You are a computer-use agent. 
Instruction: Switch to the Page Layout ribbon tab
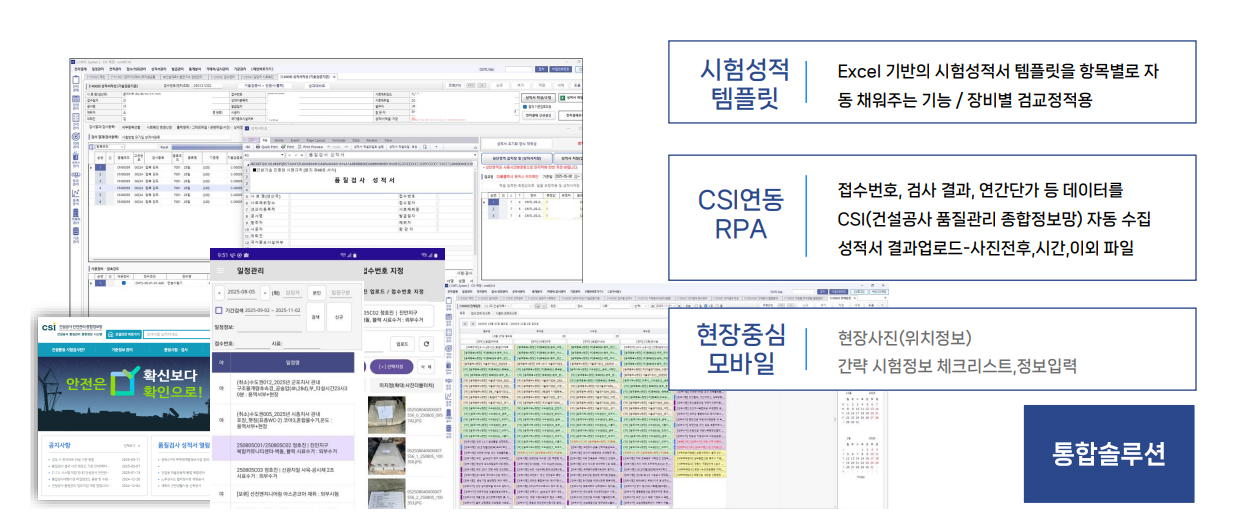coord(315,140)
